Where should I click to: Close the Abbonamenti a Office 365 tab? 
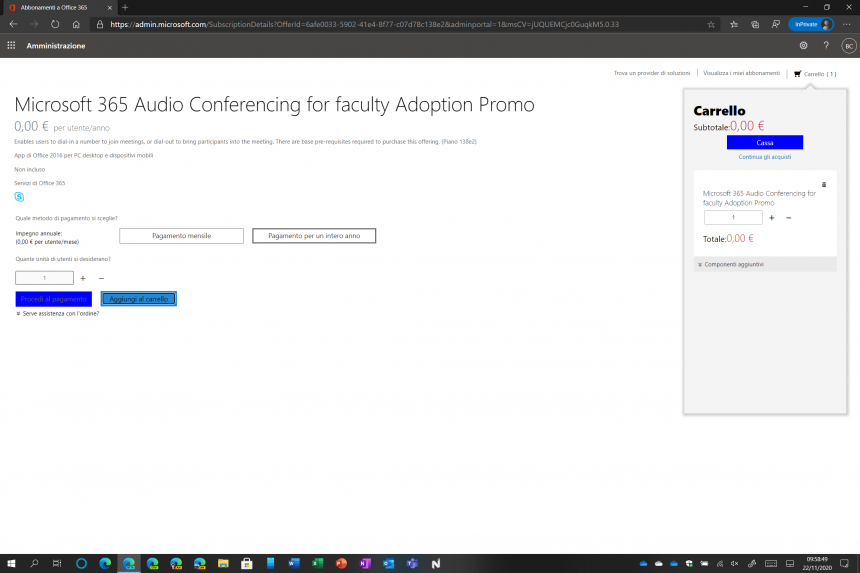tap(109, 8)
